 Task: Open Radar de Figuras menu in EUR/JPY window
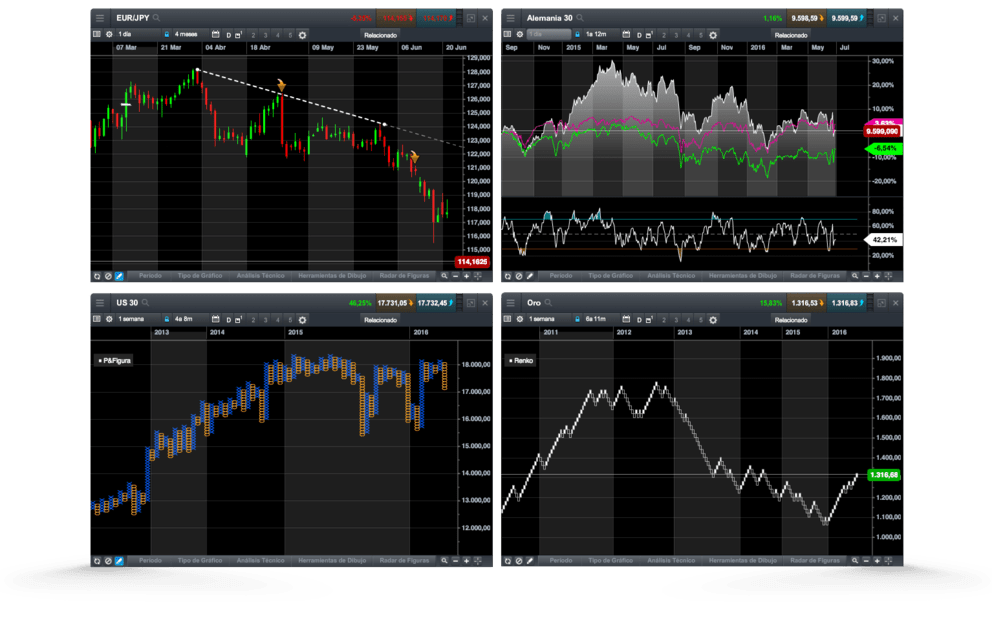(x=404, y=277)
